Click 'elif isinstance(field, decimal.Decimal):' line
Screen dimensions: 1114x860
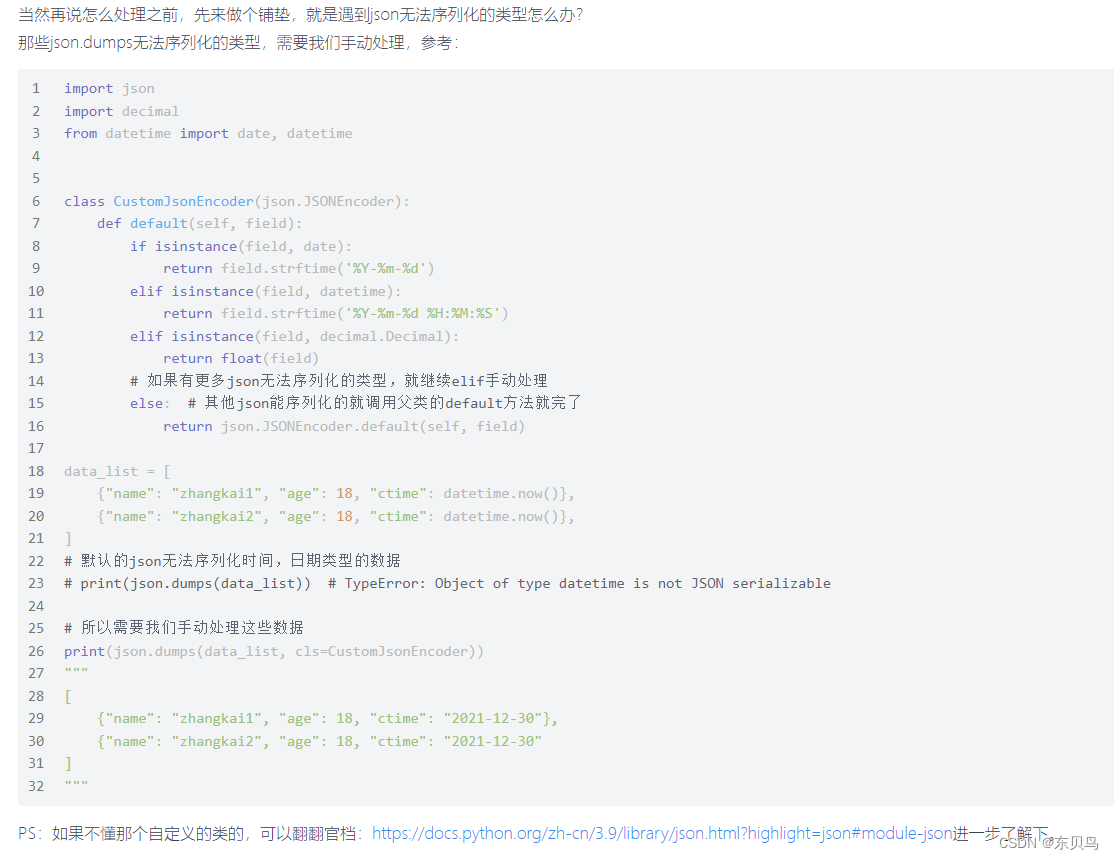point(294,335)
